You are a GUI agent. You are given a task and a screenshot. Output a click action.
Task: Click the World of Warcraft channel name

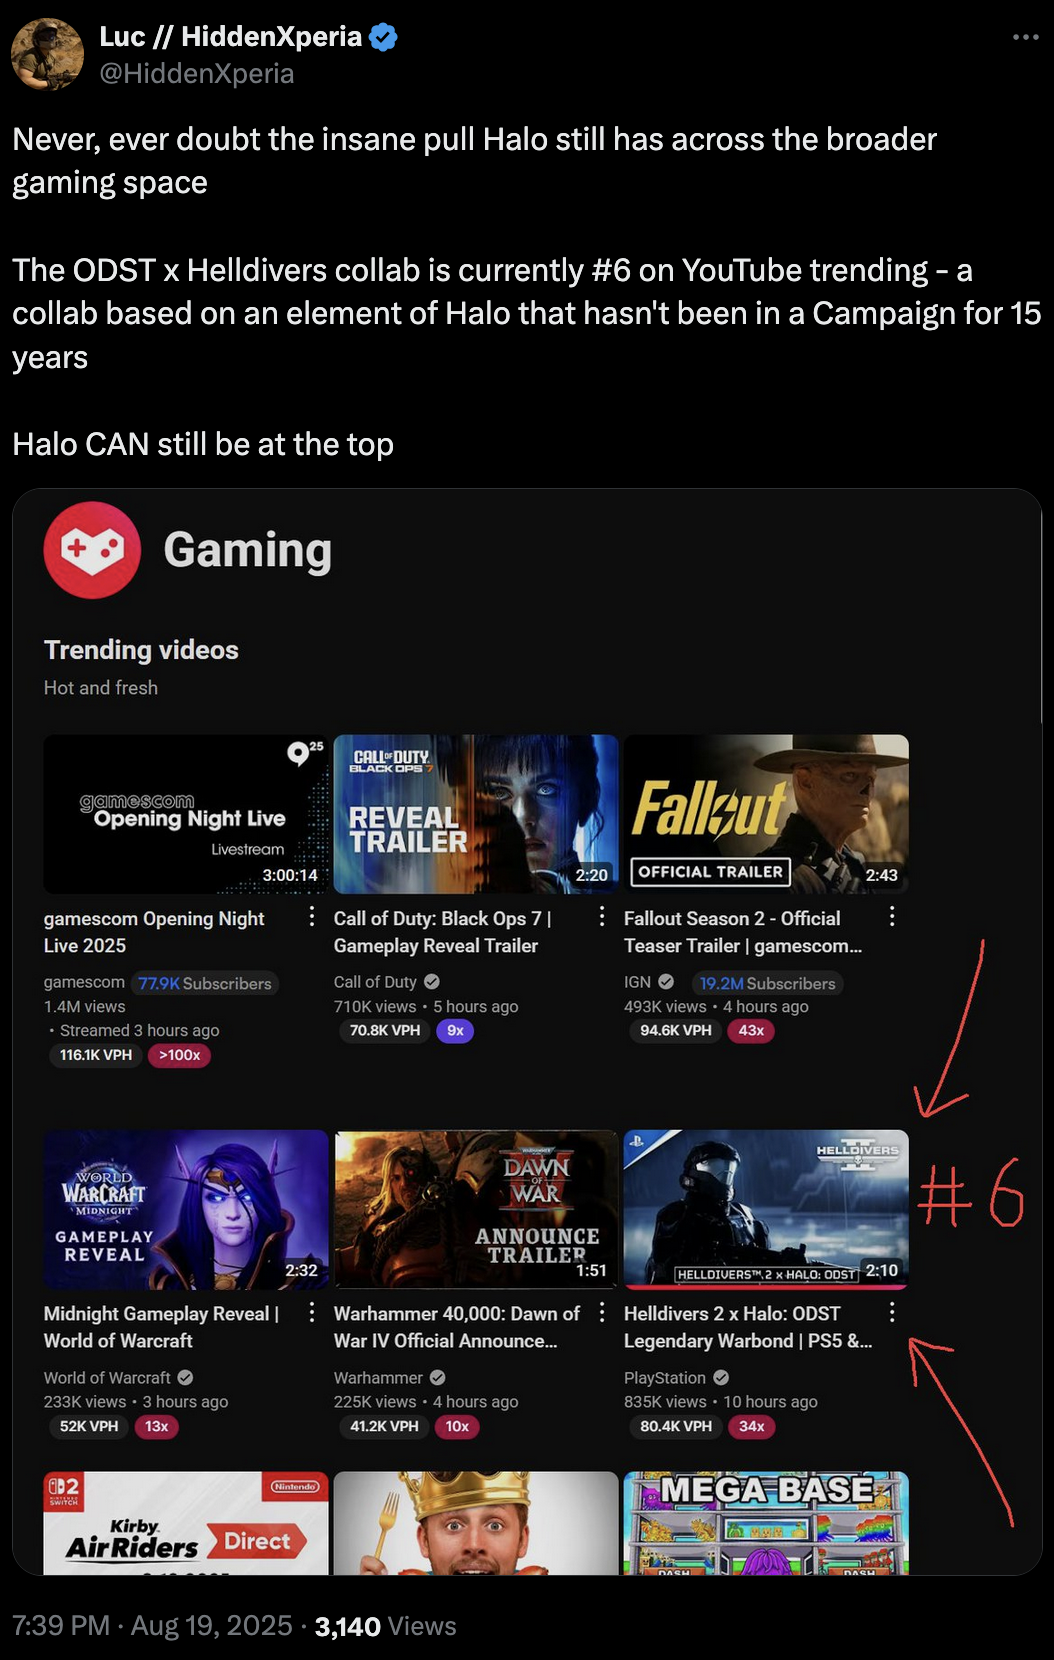point(107,1378)
